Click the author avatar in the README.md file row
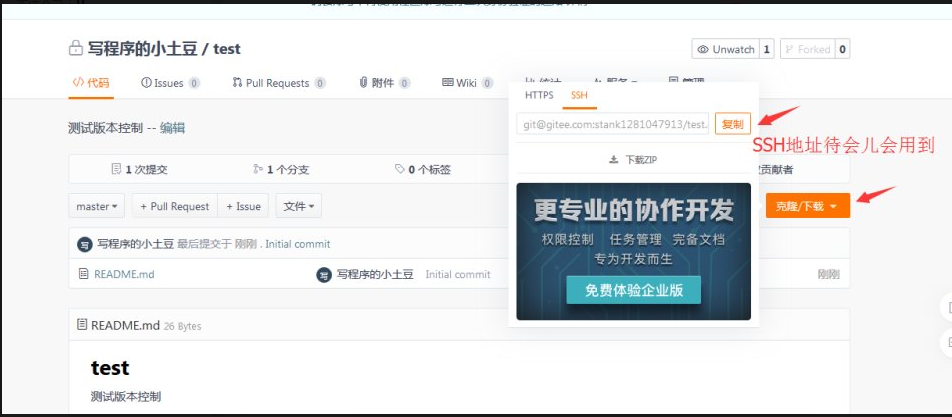This screenshot has width=952, height=417. (x=324, y=274)
